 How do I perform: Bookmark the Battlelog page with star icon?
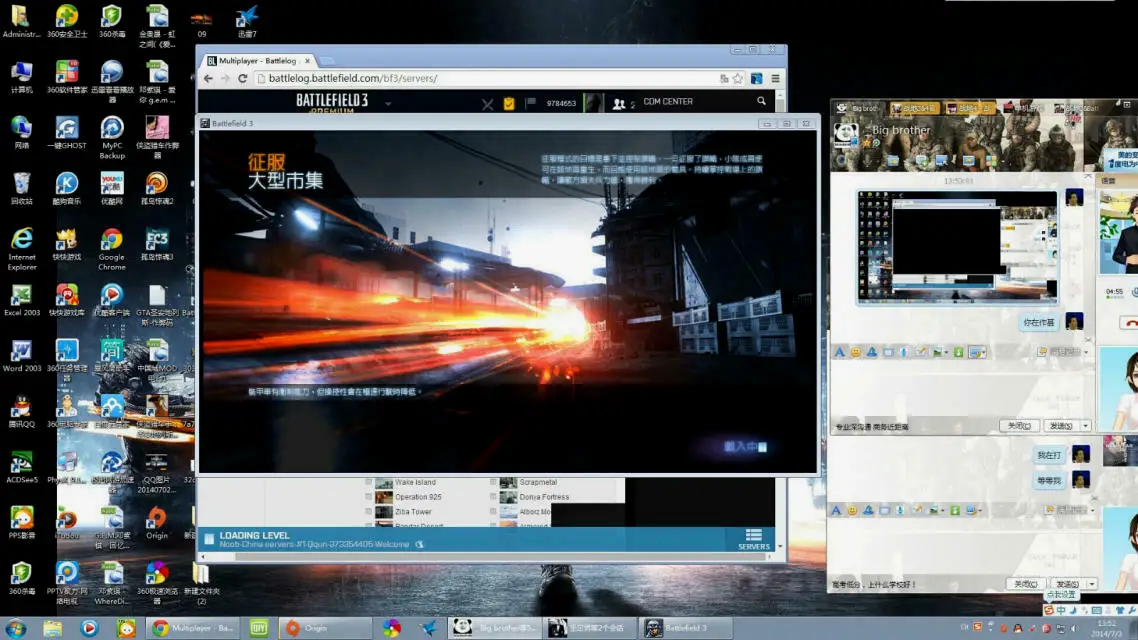738,78
